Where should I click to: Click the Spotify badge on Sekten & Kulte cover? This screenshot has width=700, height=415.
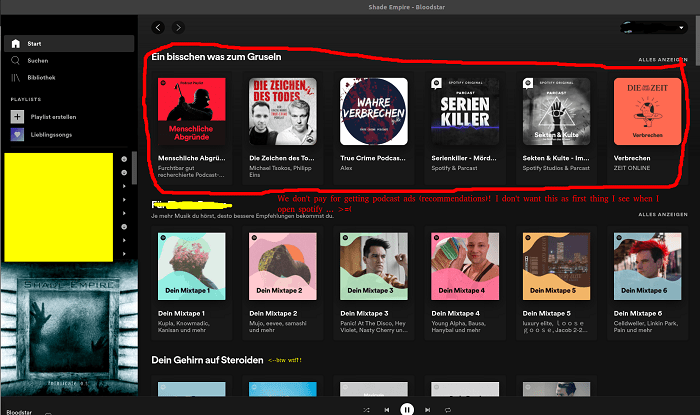[528, 83]
